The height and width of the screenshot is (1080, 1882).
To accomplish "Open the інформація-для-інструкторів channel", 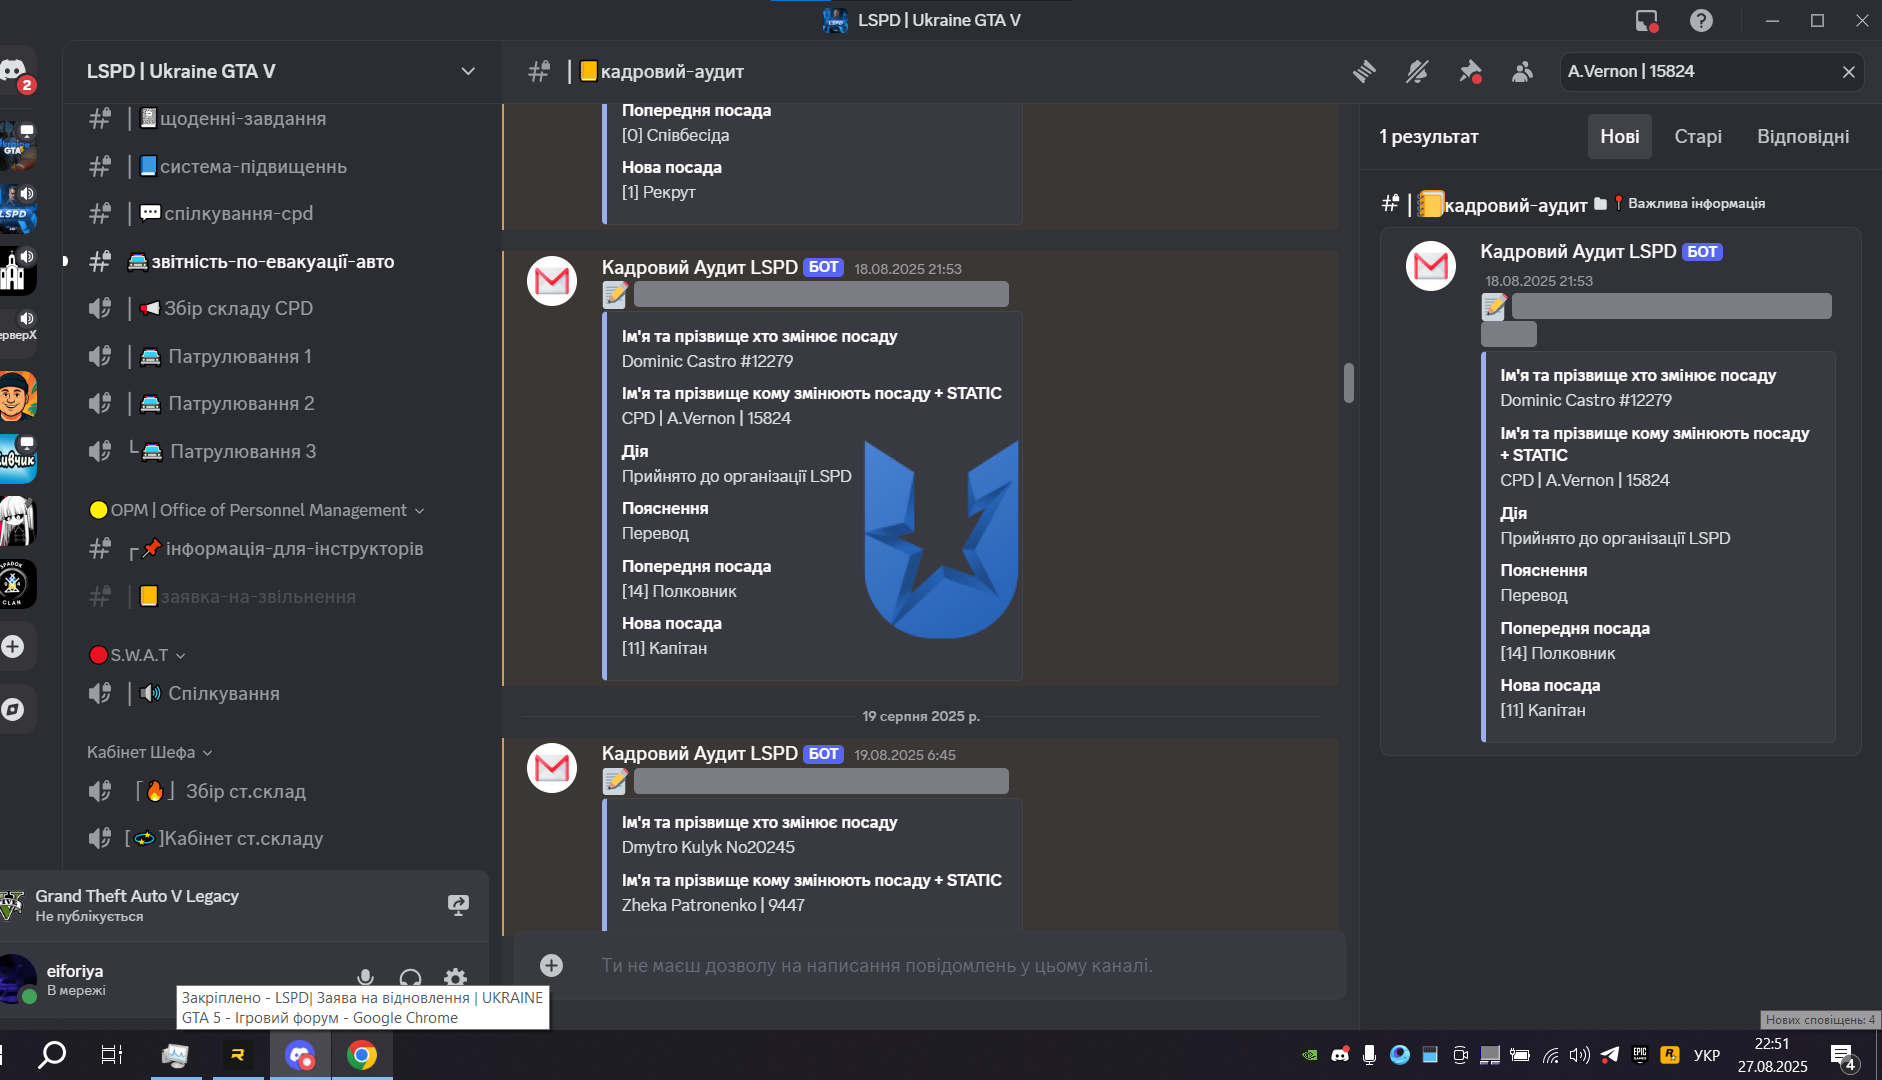I will pos(281,548).
